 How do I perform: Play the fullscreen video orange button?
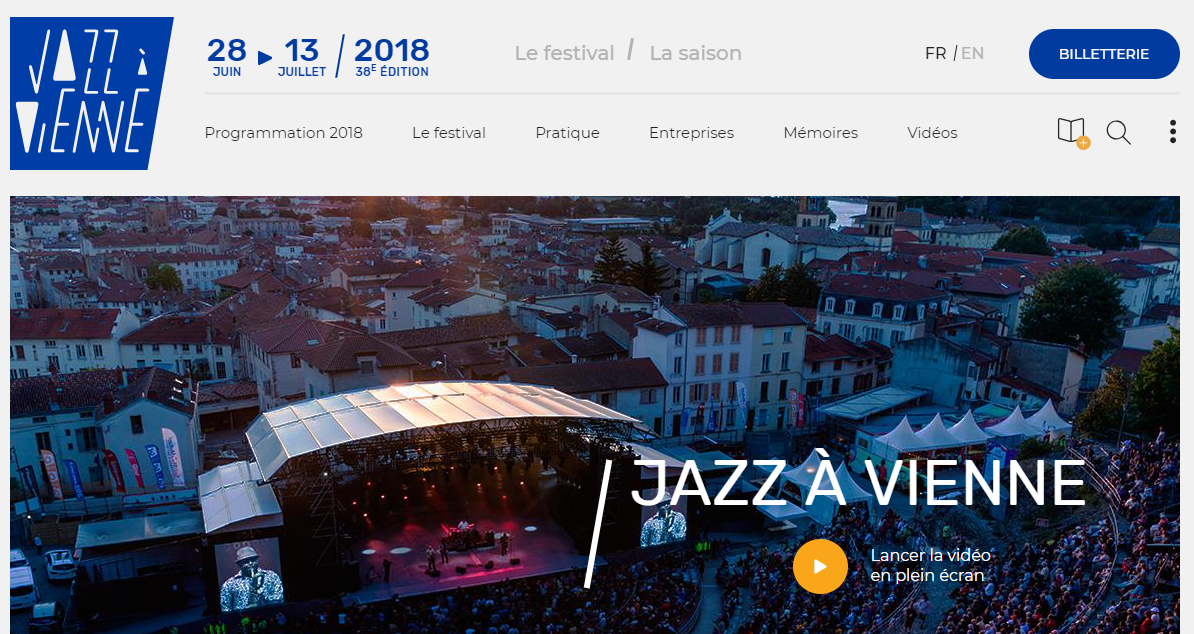[x=820, y=566]
